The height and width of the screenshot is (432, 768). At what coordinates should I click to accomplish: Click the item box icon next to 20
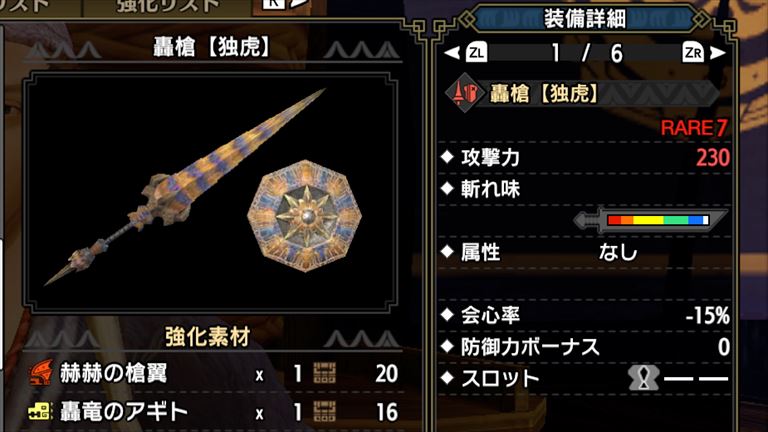click(324, 373)
